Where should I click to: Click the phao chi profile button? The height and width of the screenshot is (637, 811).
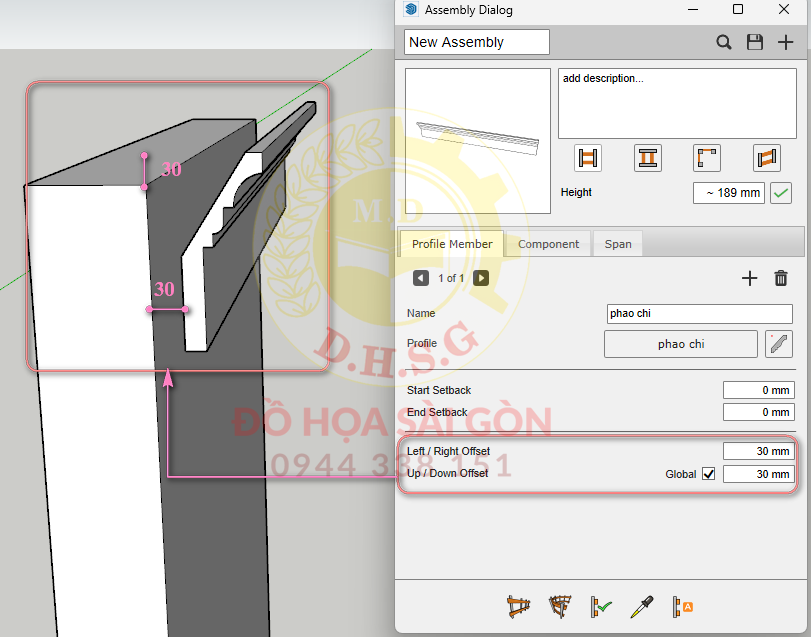pos(681,344)
